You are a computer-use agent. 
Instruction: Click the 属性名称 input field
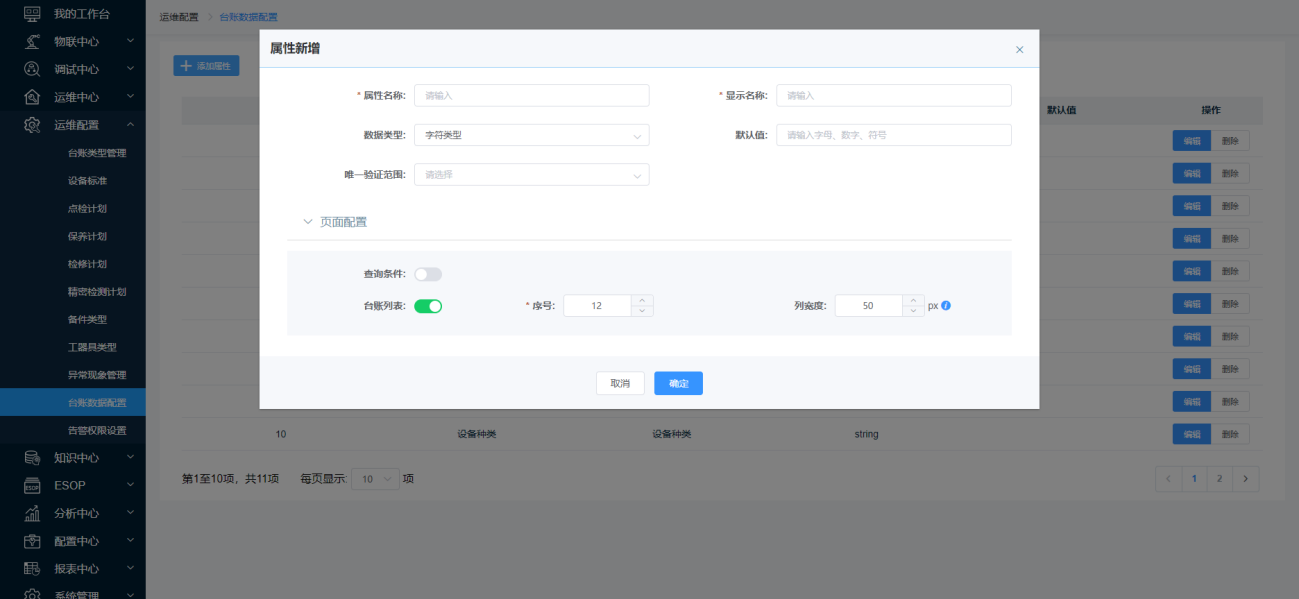(x=531, y=96)
